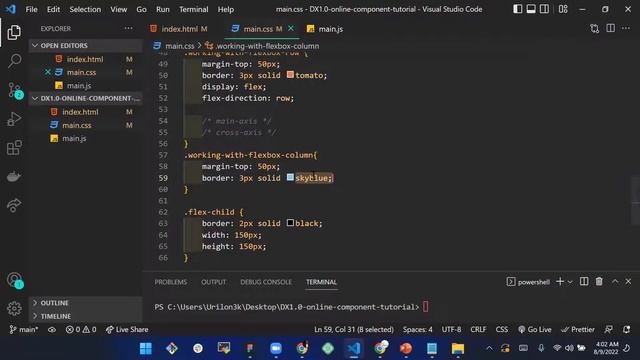The width and height of the screenshot is (640, 360).
Task: Open File Explorer from taskbar
Action: point(458,348)
